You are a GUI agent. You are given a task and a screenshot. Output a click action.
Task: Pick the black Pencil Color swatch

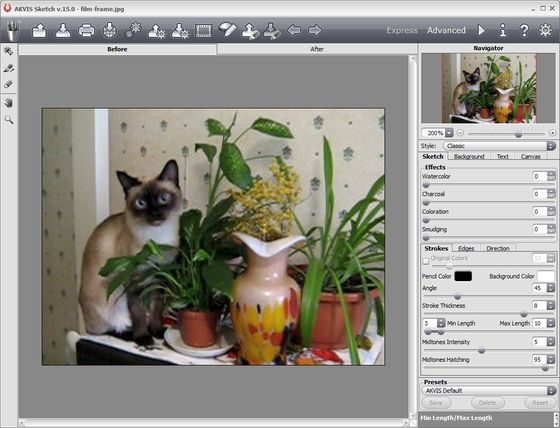point(463,276)
